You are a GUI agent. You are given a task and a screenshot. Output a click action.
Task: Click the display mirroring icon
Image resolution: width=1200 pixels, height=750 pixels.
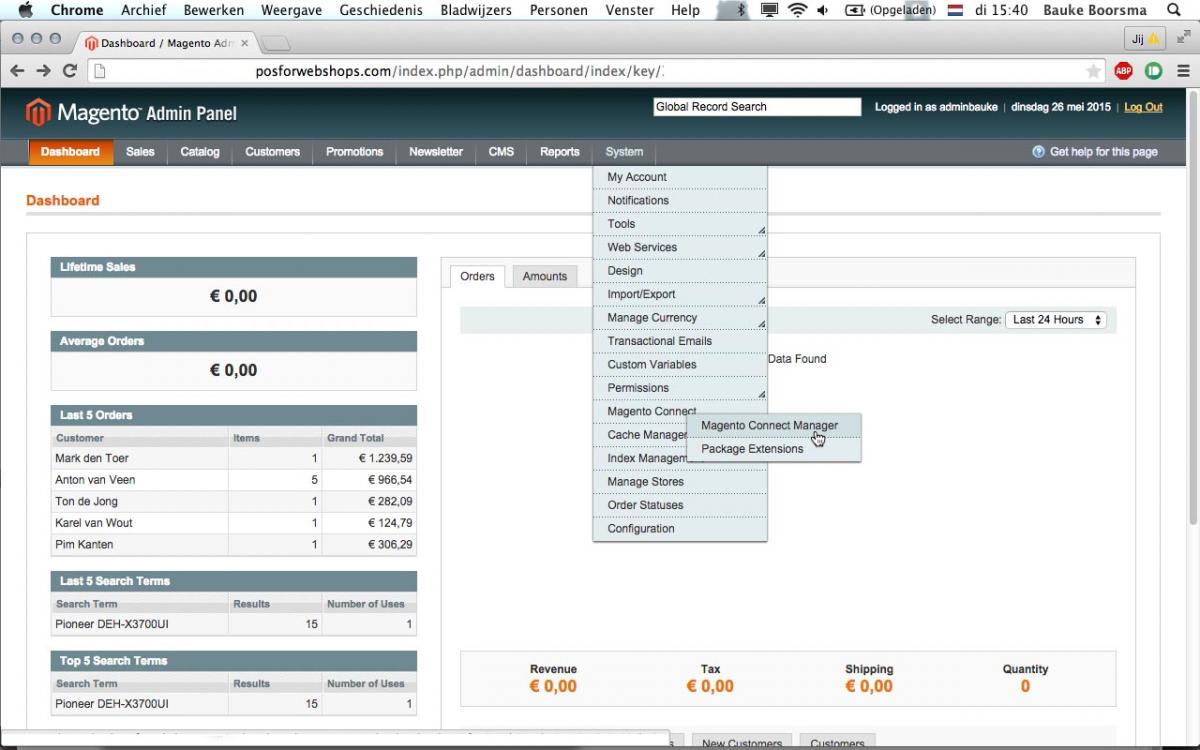pyautogui.click(x=769, y=10)
